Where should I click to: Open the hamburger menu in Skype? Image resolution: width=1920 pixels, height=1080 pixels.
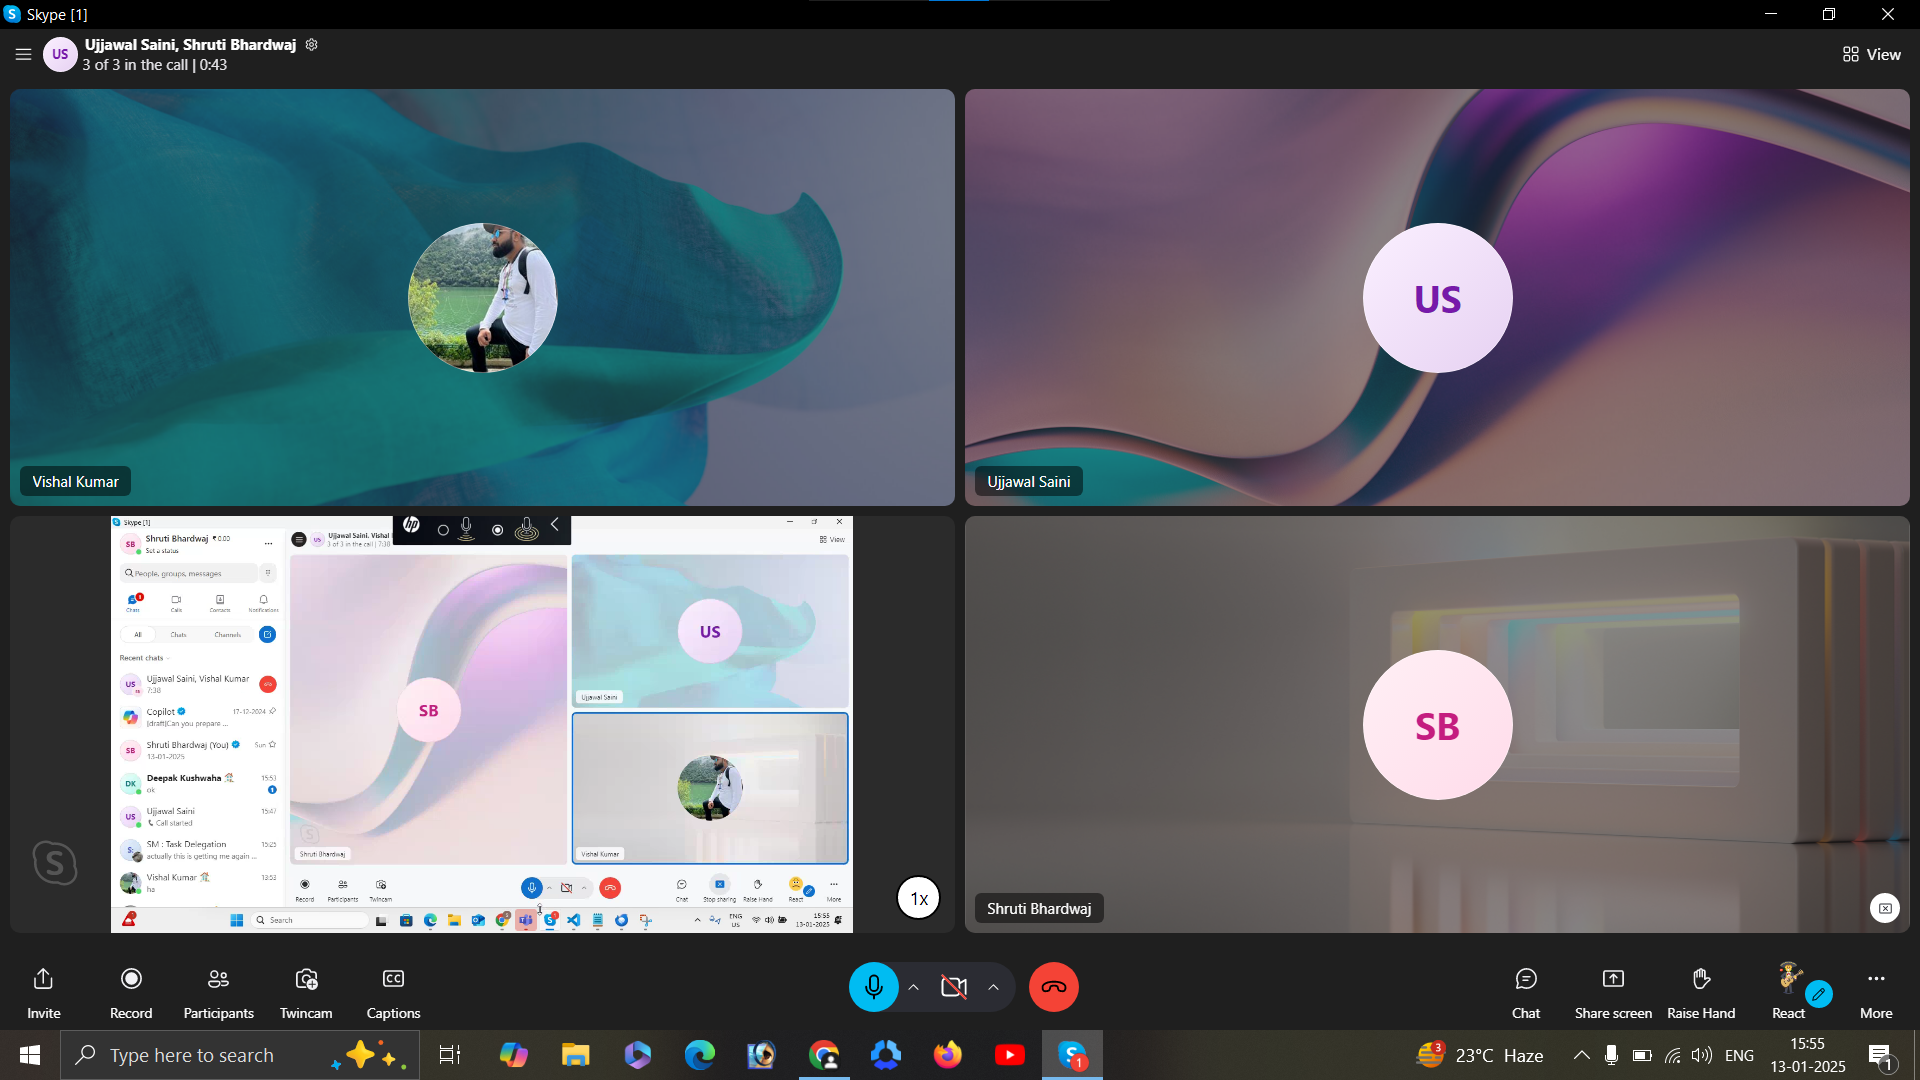[23, 55]
